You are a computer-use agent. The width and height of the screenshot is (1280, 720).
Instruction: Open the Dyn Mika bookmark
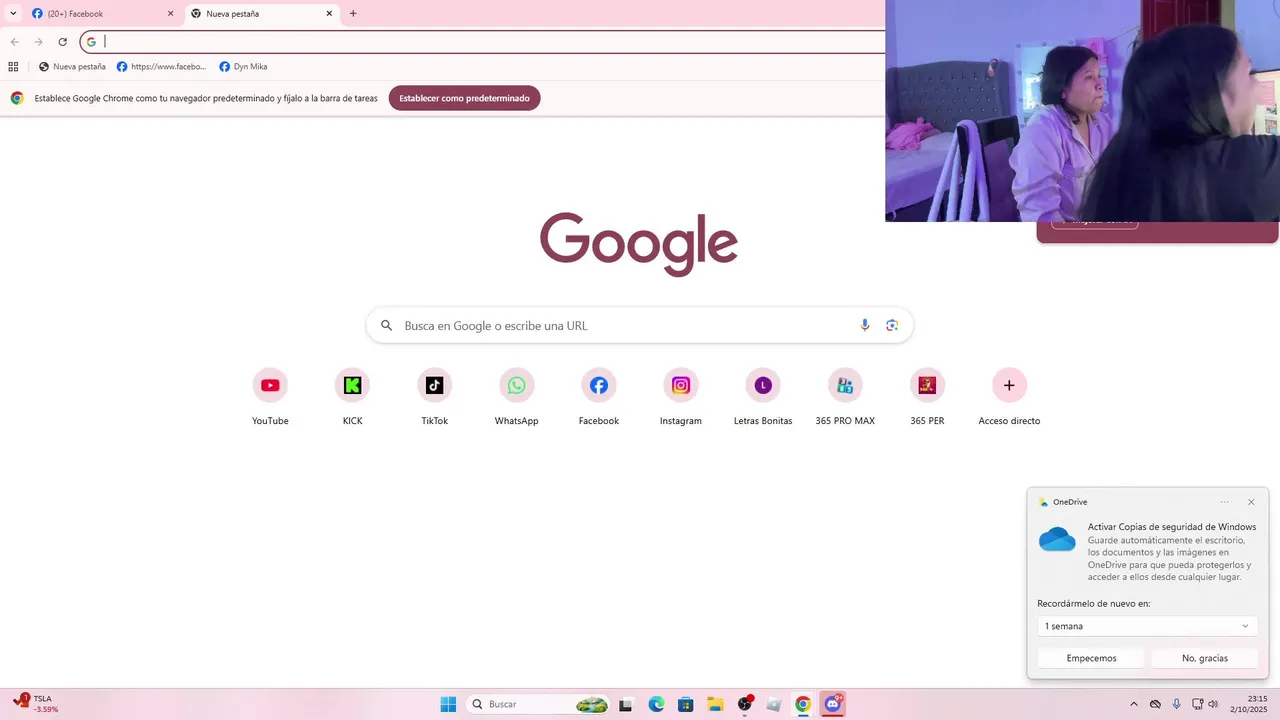[x=243, y=67]
